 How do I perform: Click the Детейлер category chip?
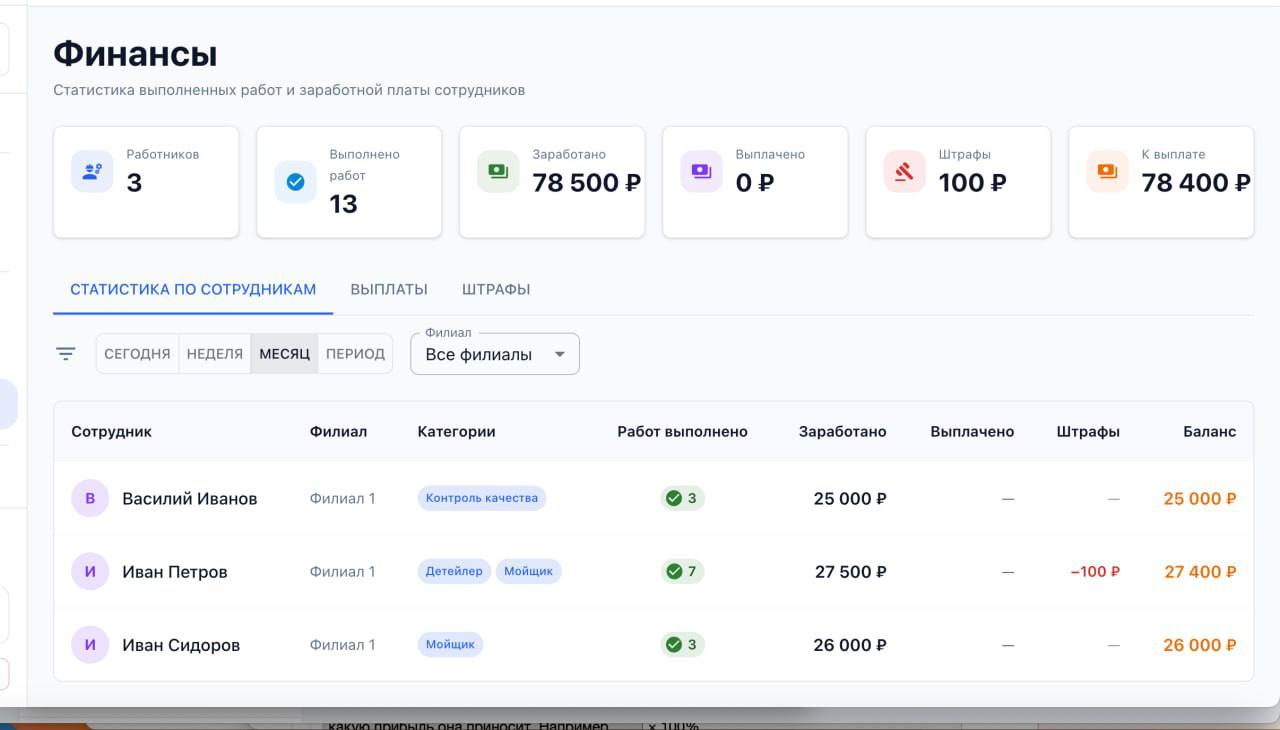point(454,571)
